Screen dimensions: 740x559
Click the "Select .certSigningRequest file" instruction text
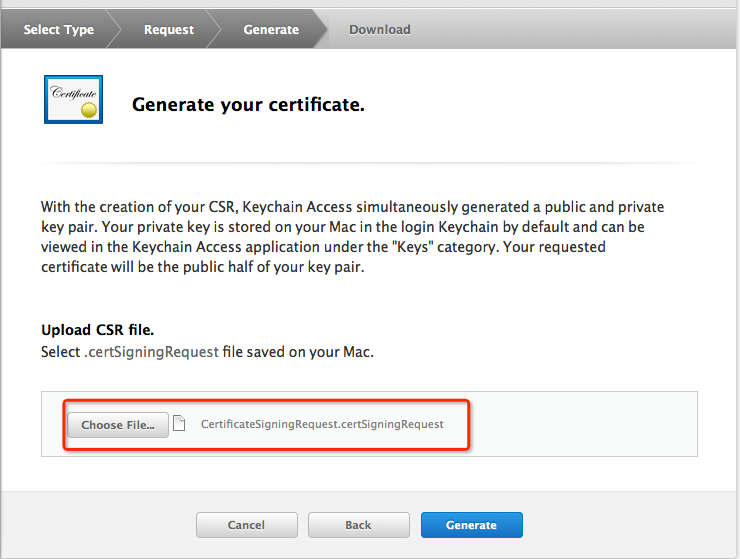(x=207, y=351)
